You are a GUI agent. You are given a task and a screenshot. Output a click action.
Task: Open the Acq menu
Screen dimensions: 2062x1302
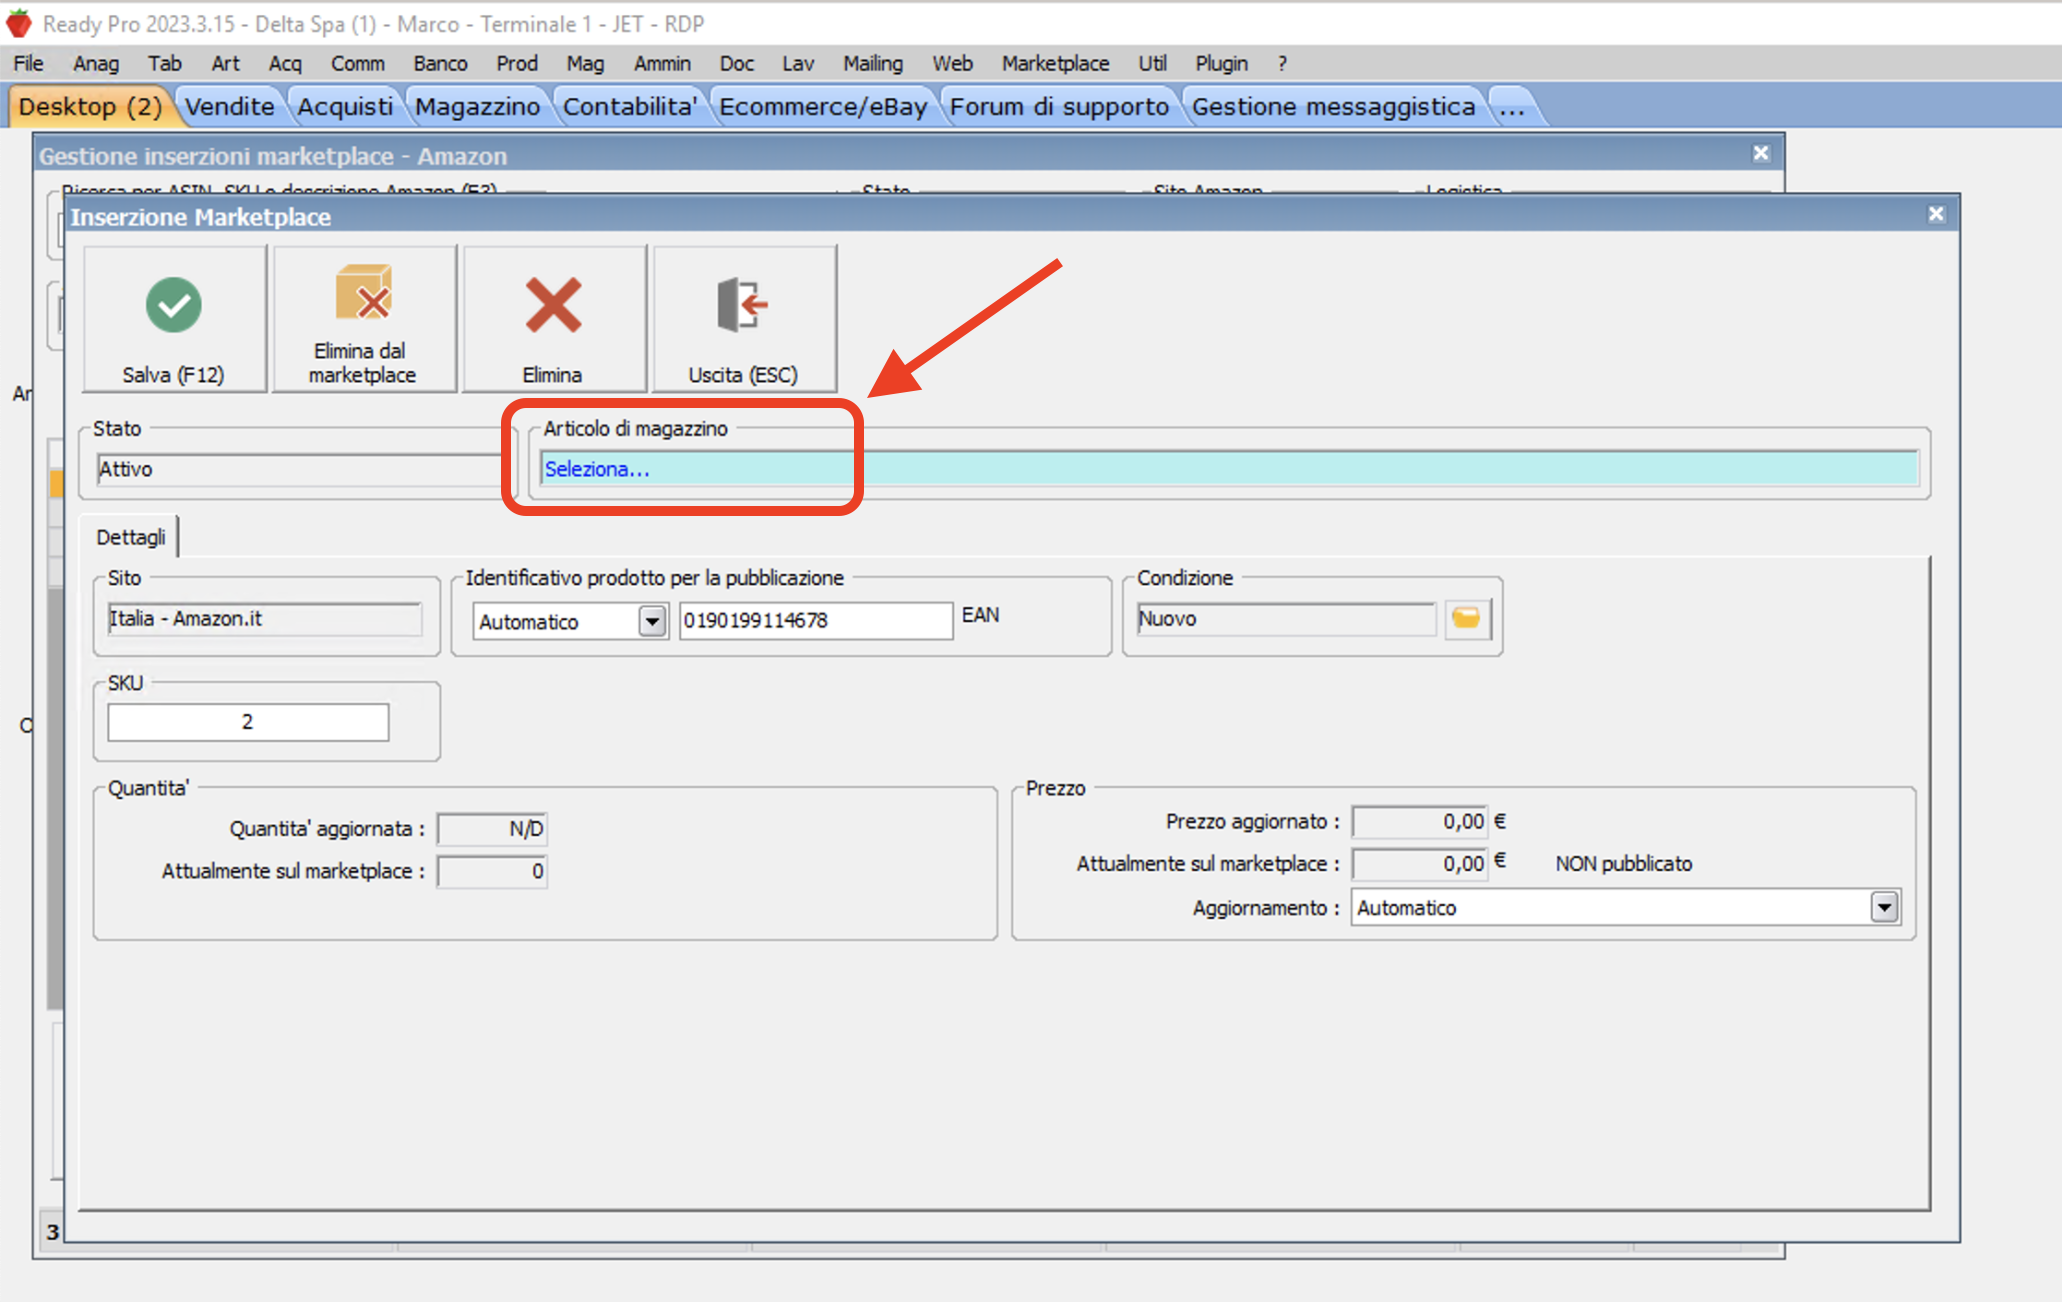coord(285,63)
